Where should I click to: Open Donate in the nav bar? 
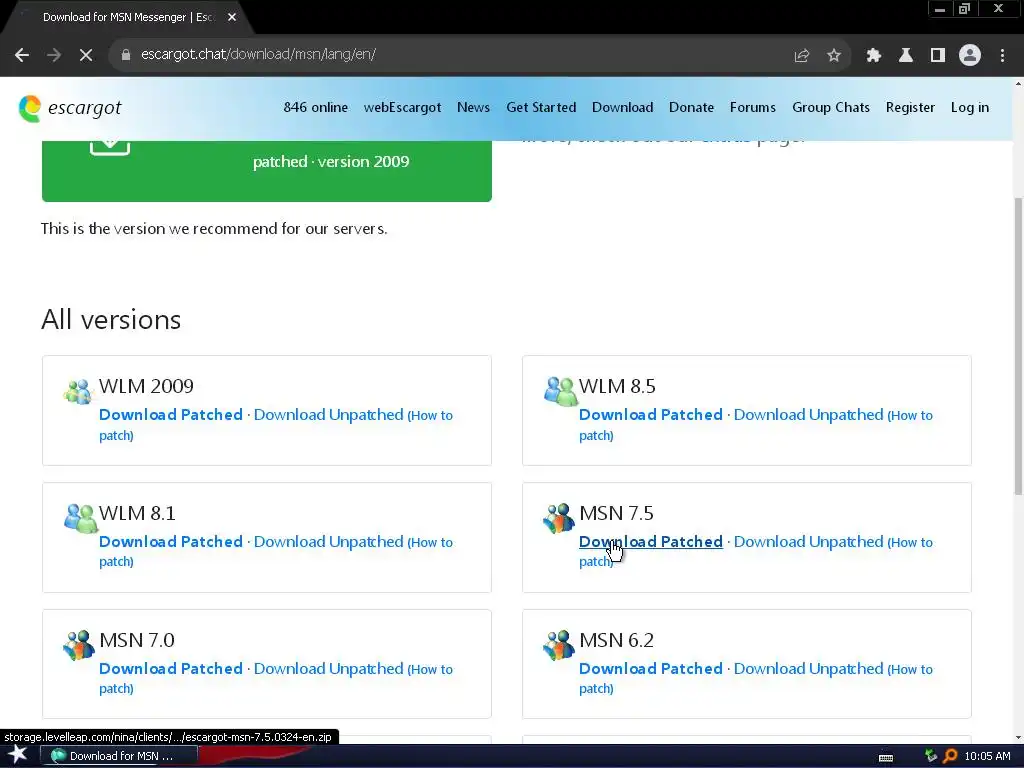(692, 107)
